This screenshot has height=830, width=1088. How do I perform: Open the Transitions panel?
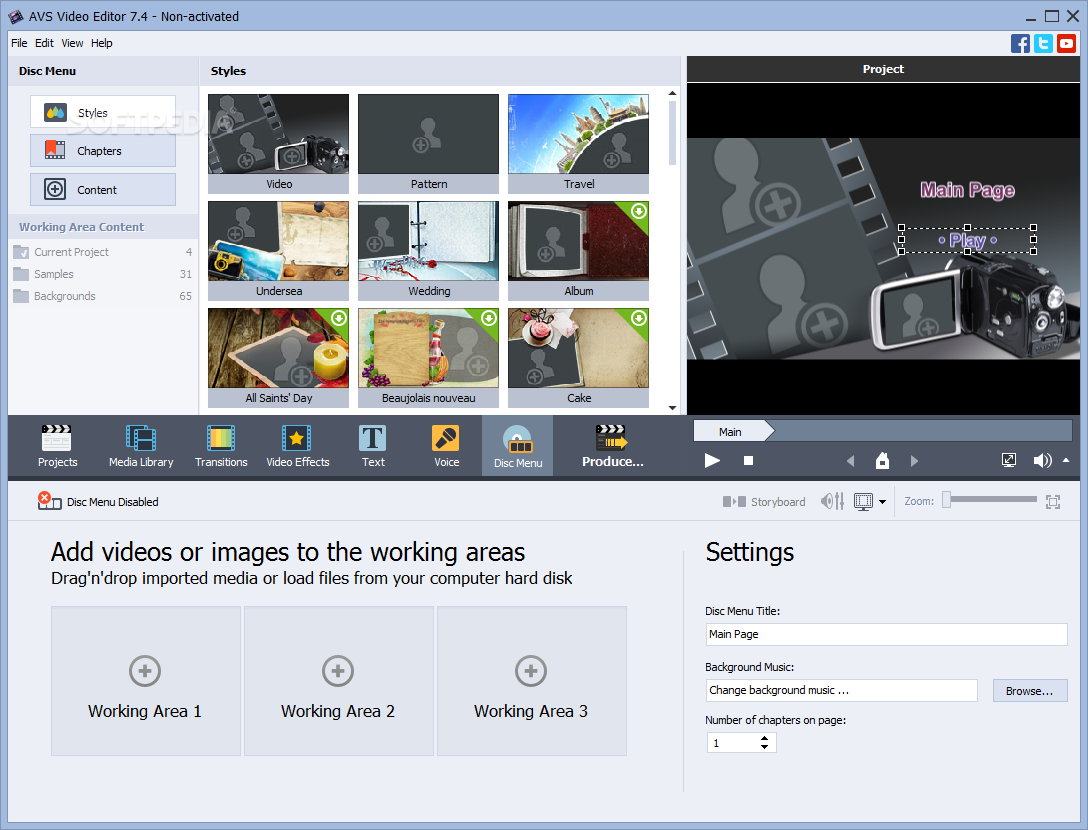(x=221, y=446)
